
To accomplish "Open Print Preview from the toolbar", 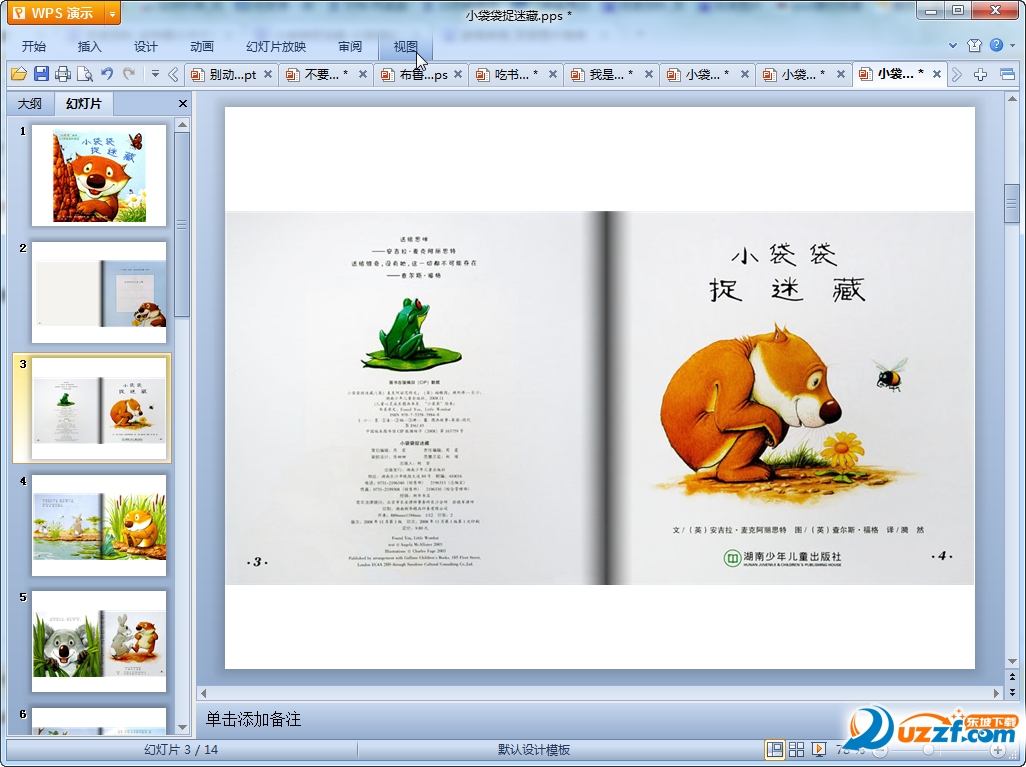I will pyautogui.click(x=84, y=74).
